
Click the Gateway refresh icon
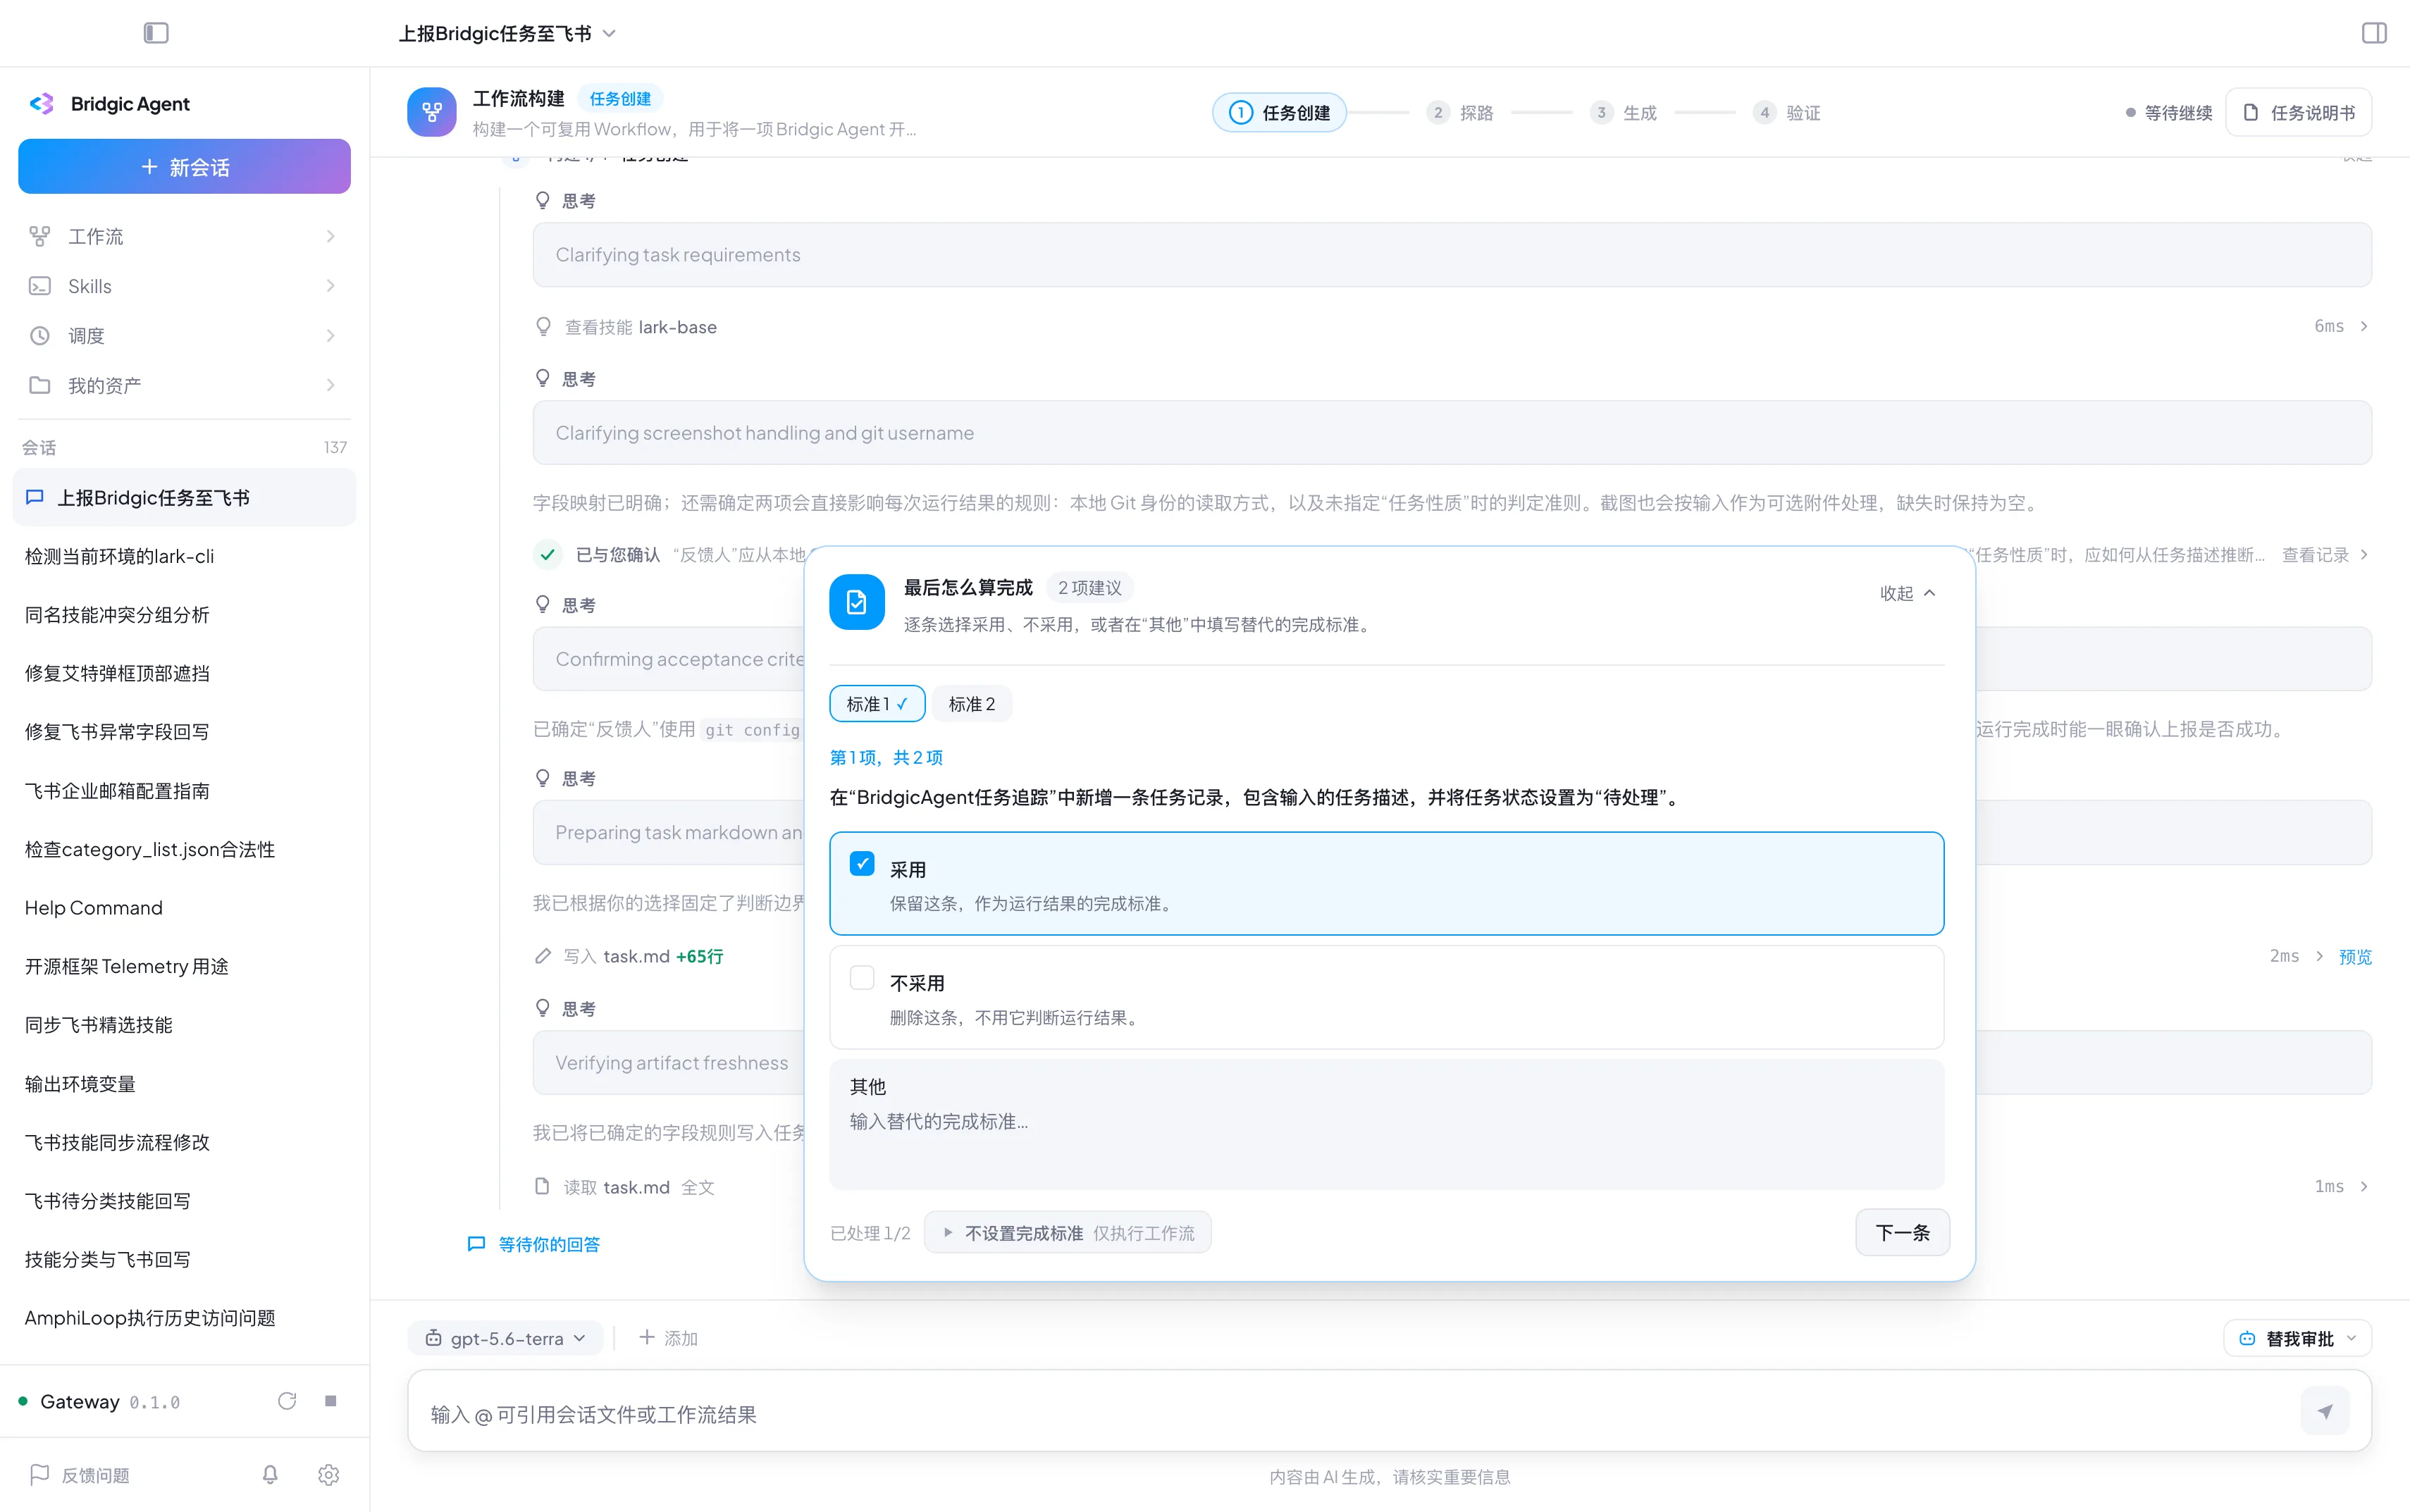(x=287, y=1401)
